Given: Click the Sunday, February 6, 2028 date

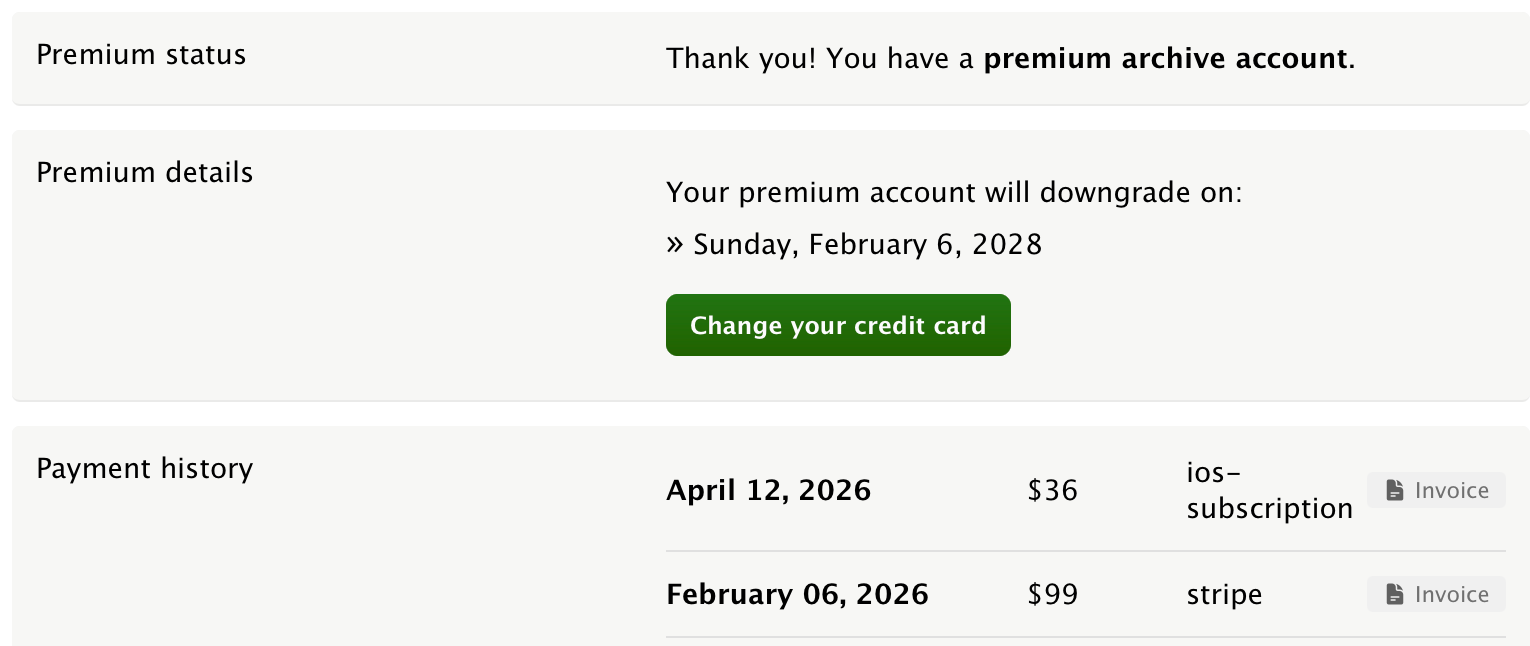Looking at the screenshot, I should 868,244.
